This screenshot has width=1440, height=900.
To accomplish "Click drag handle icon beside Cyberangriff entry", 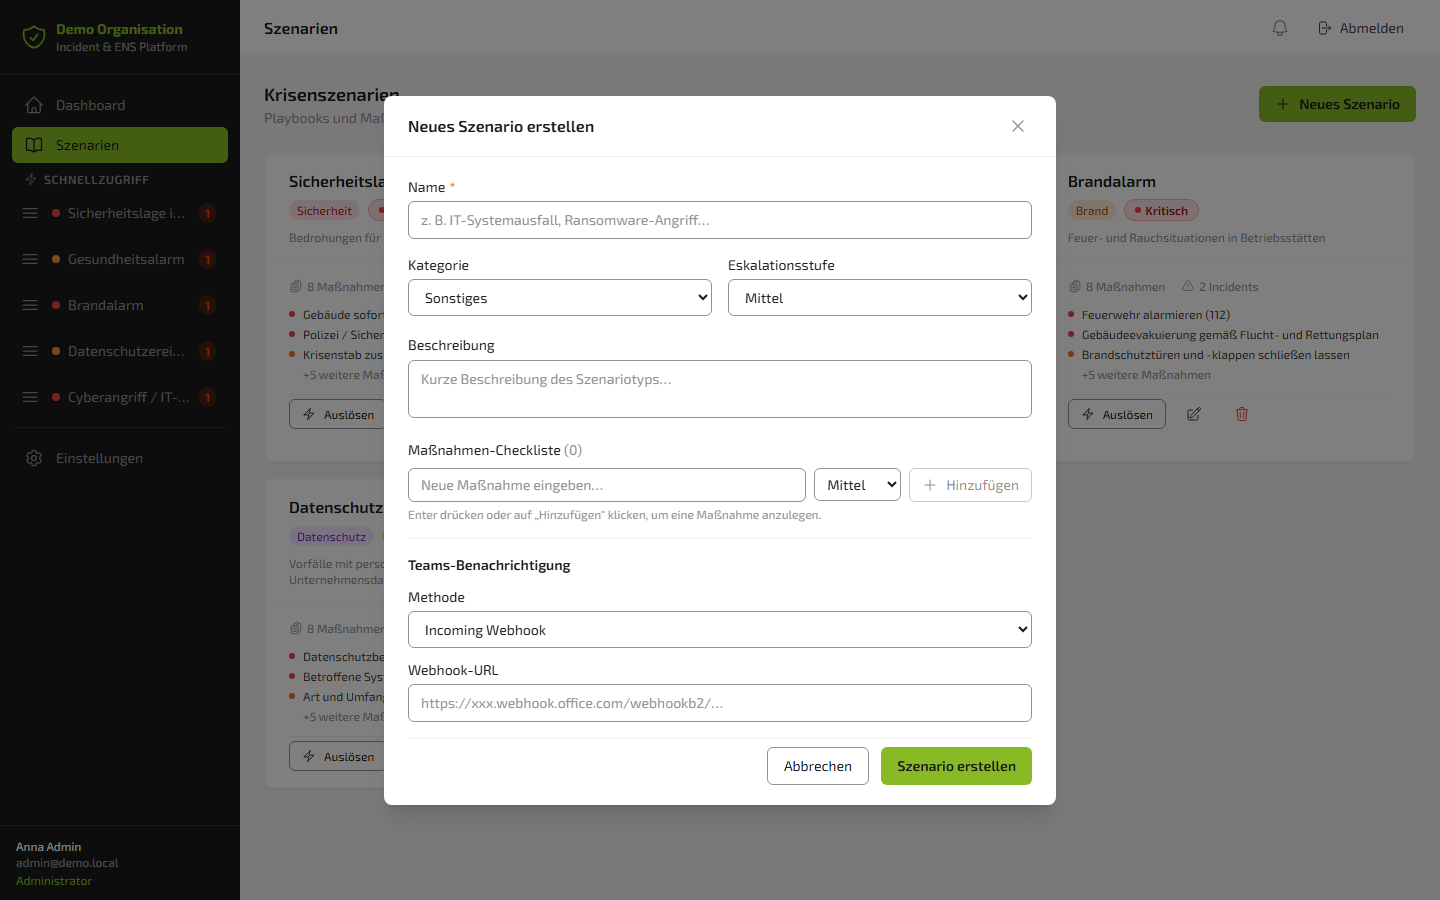I will click(x=30, y=397).
